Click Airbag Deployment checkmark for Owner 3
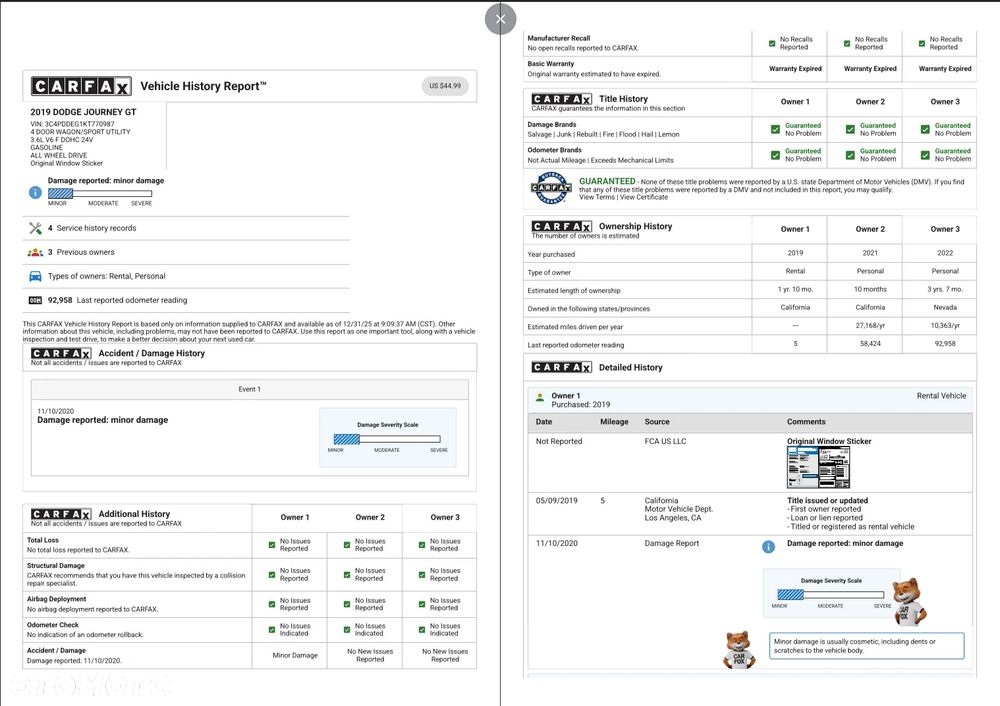Viewport: 1000px width, 706px height. [x=422, y=605]
